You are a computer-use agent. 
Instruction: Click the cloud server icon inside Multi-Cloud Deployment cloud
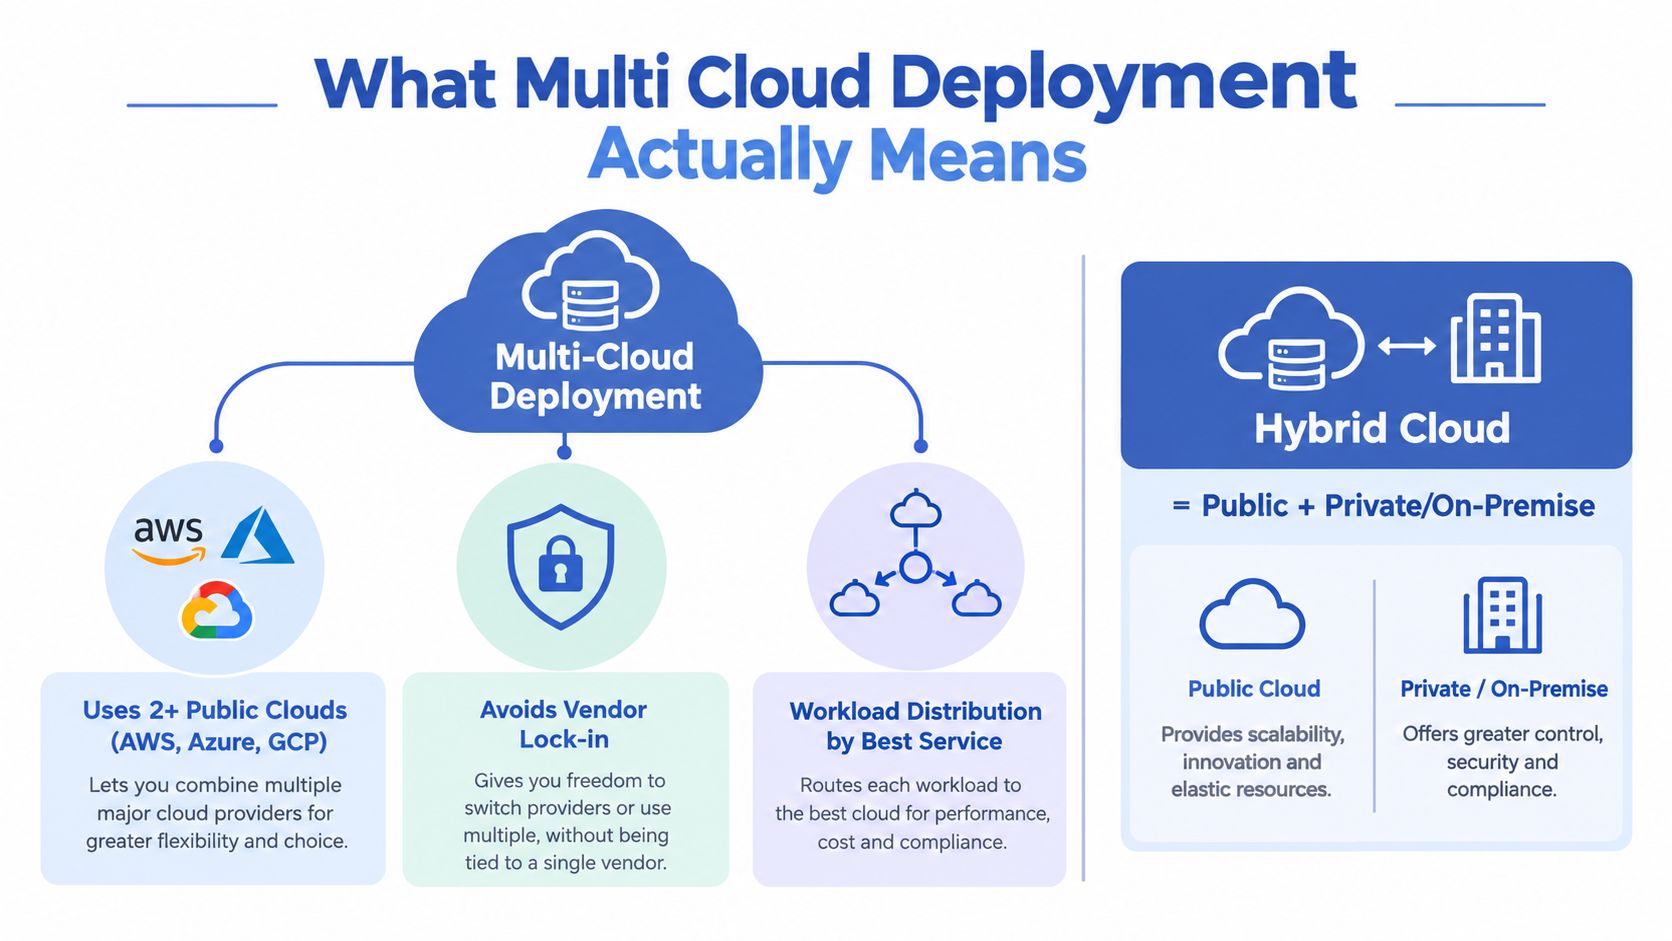coord(590,281)
